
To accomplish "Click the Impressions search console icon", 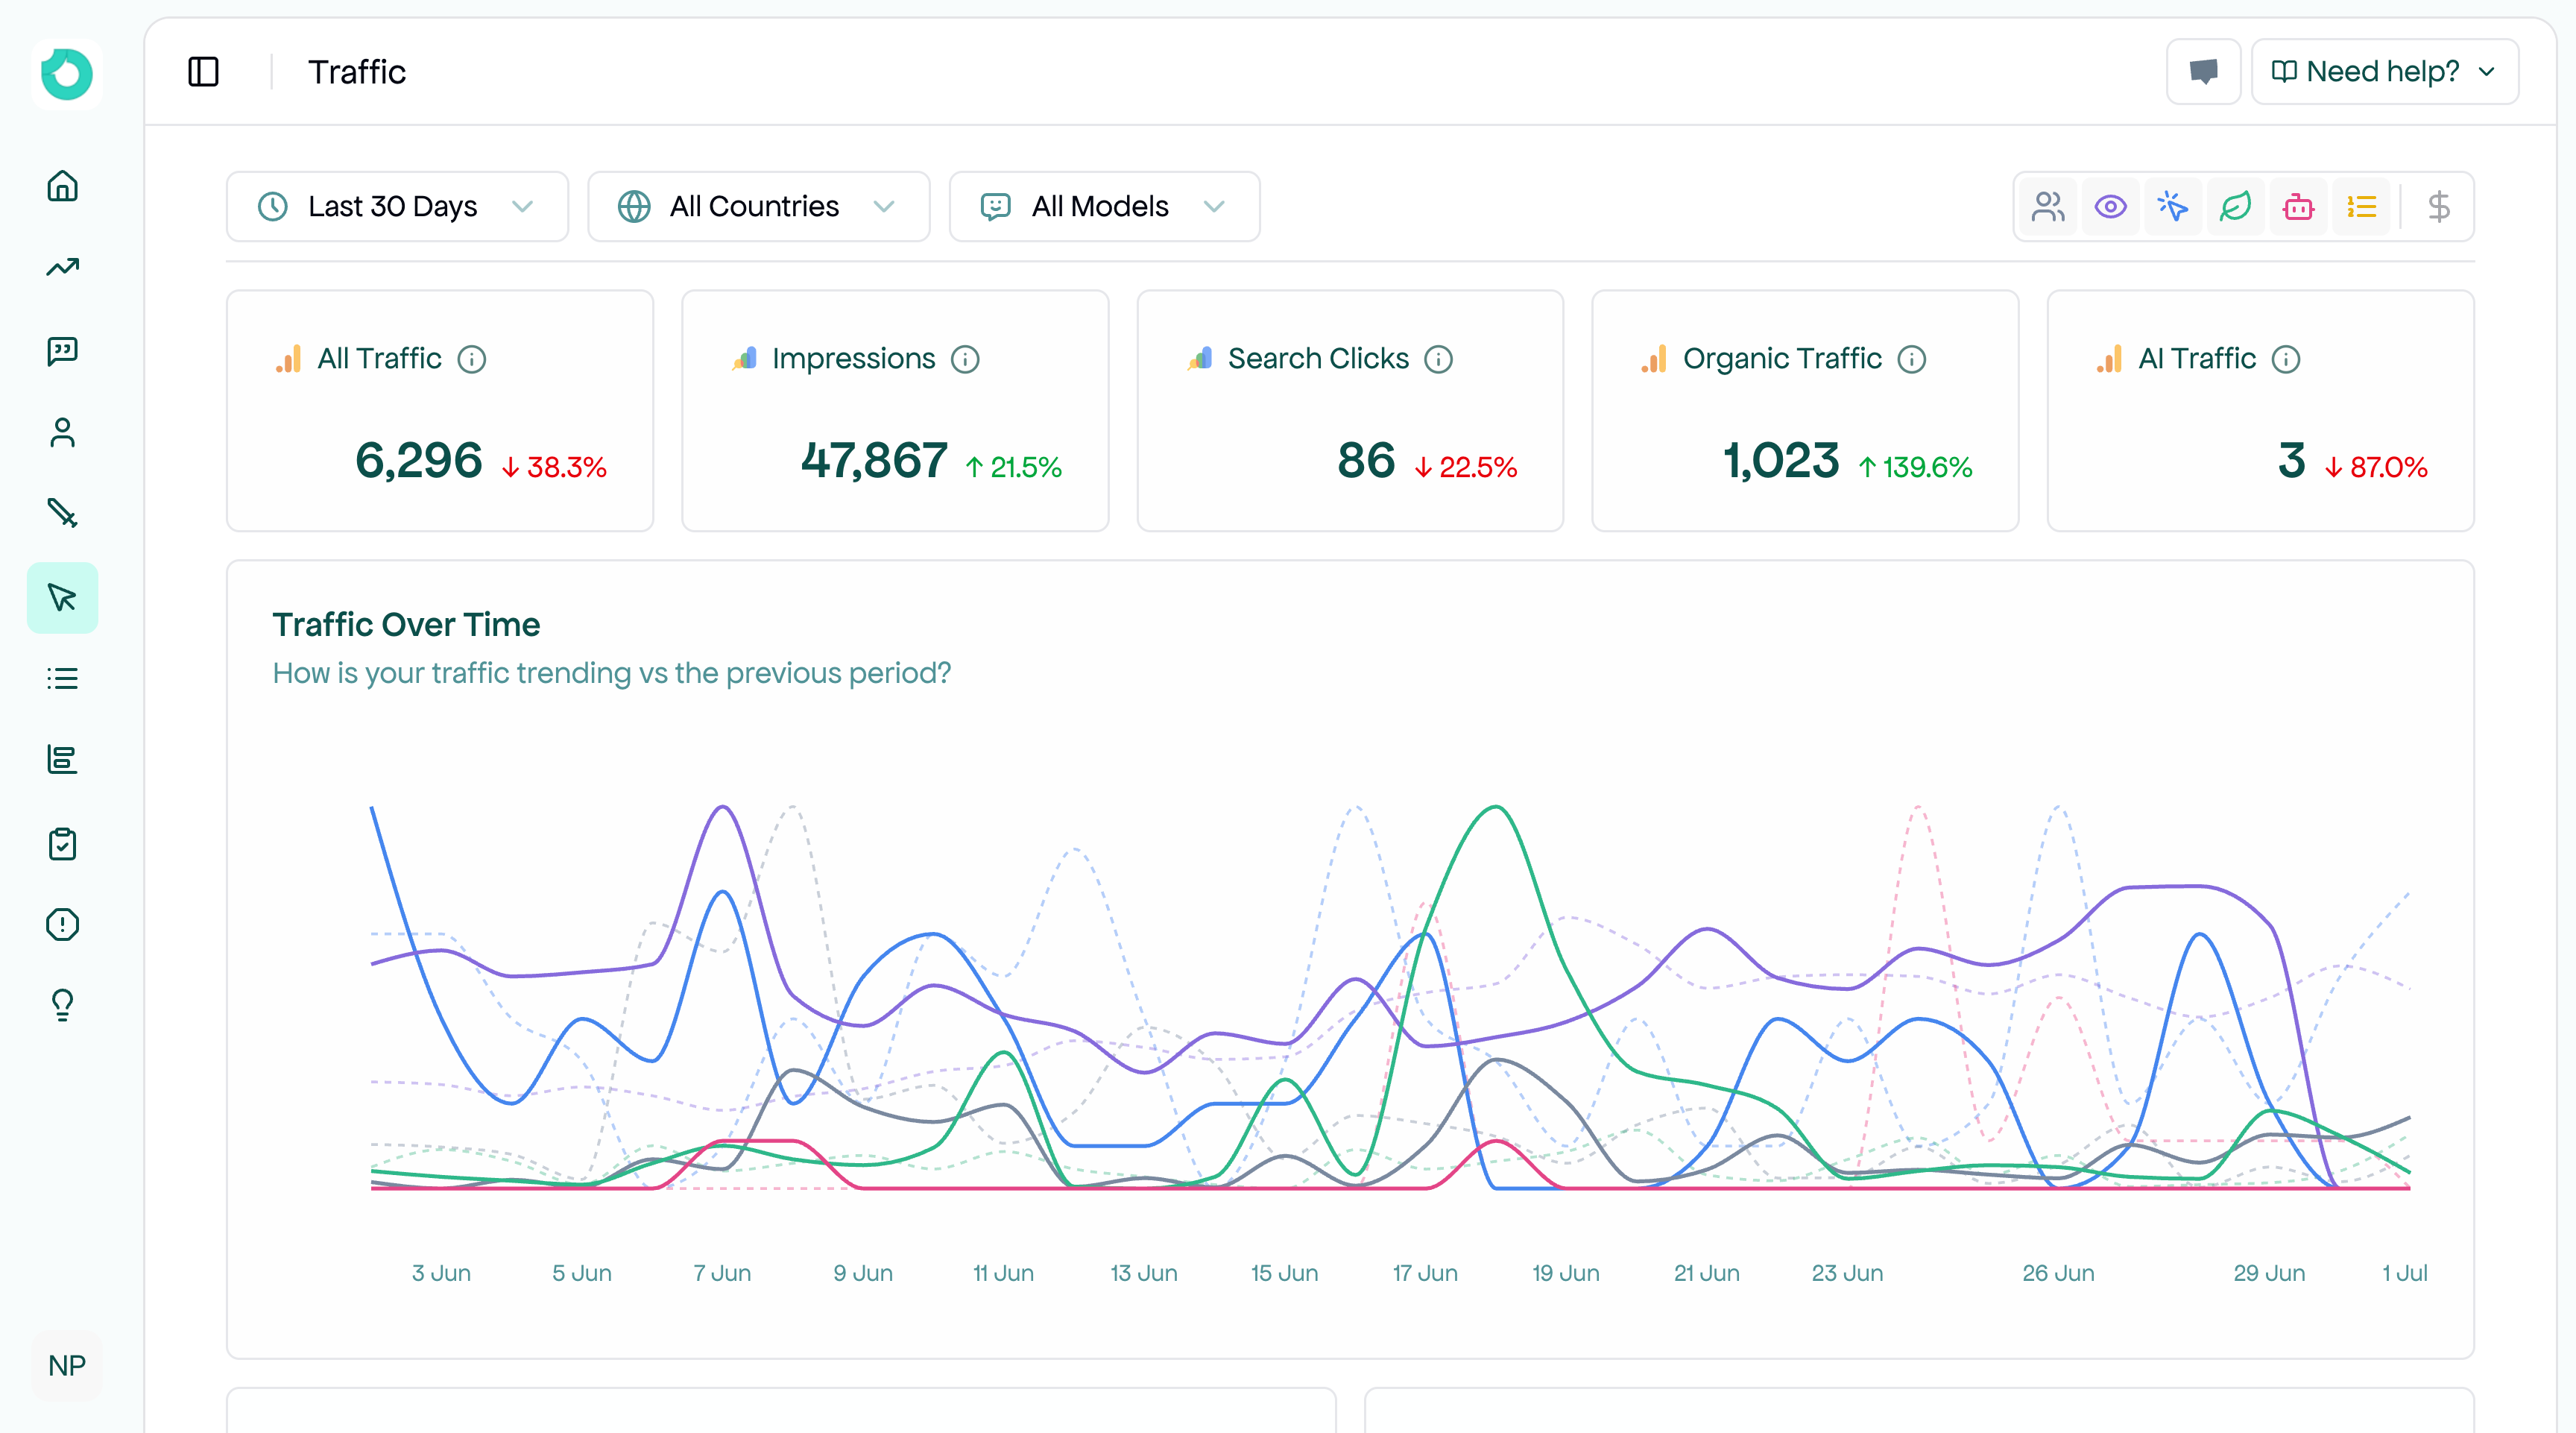I will pos(744,359).
